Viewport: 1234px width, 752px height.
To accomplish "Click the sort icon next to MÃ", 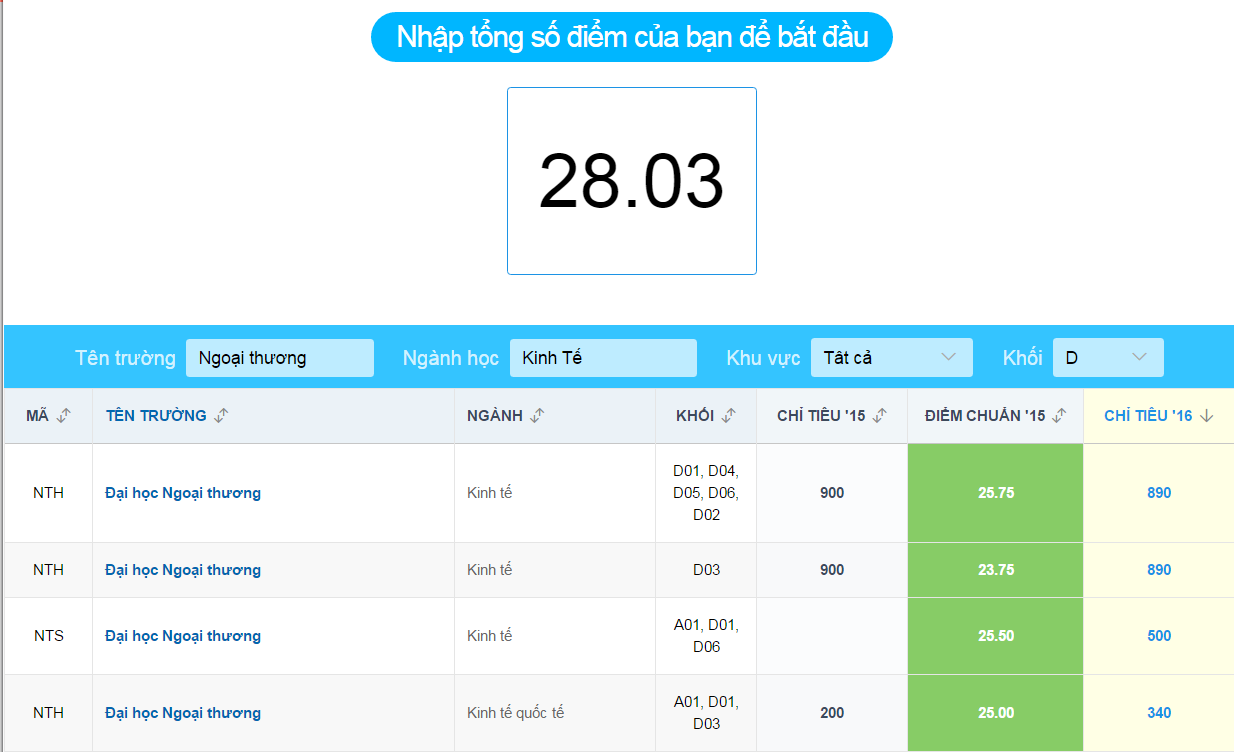I will (64, 416).
